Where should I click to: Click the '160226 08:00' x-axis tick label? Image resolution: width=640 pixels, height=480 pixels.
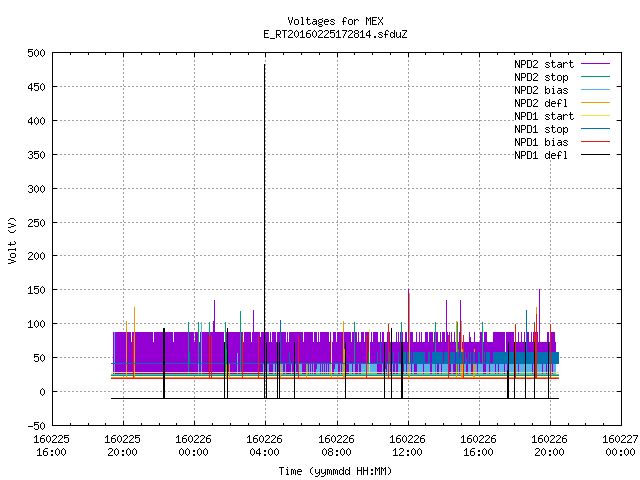click(336, 446)
